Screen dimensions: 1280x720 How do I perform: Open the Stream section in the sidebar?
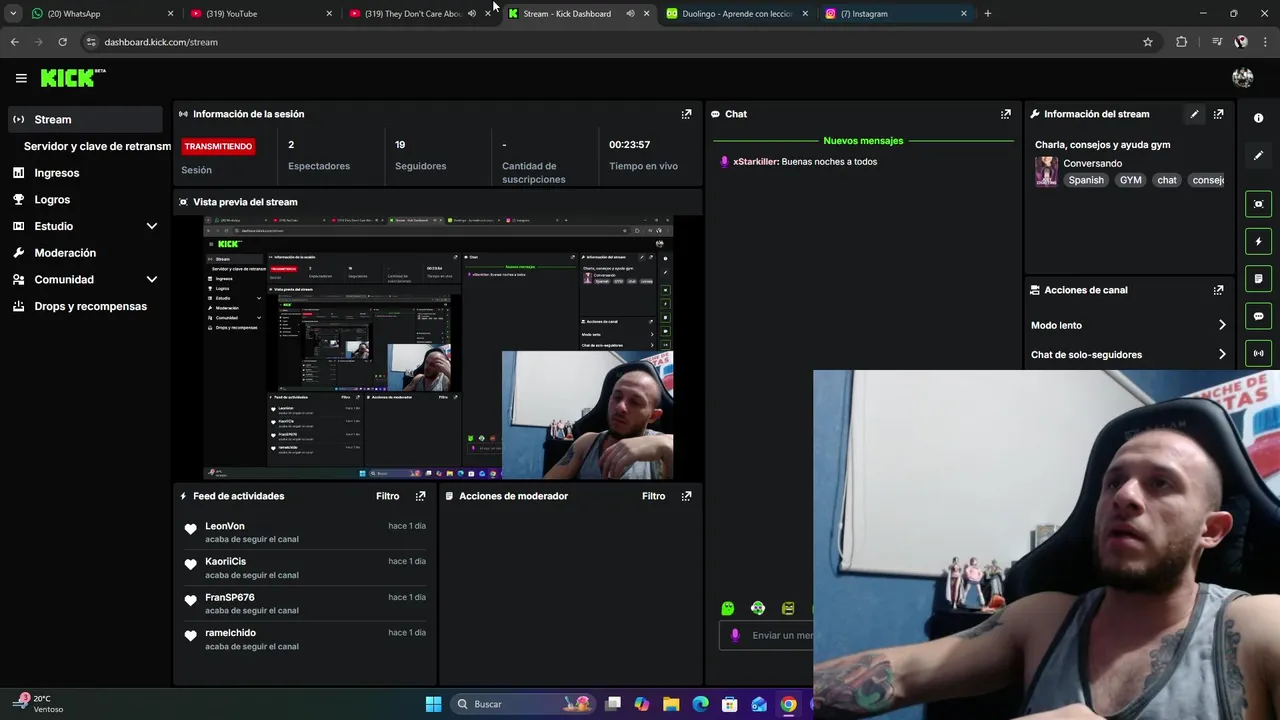[85, 119]
